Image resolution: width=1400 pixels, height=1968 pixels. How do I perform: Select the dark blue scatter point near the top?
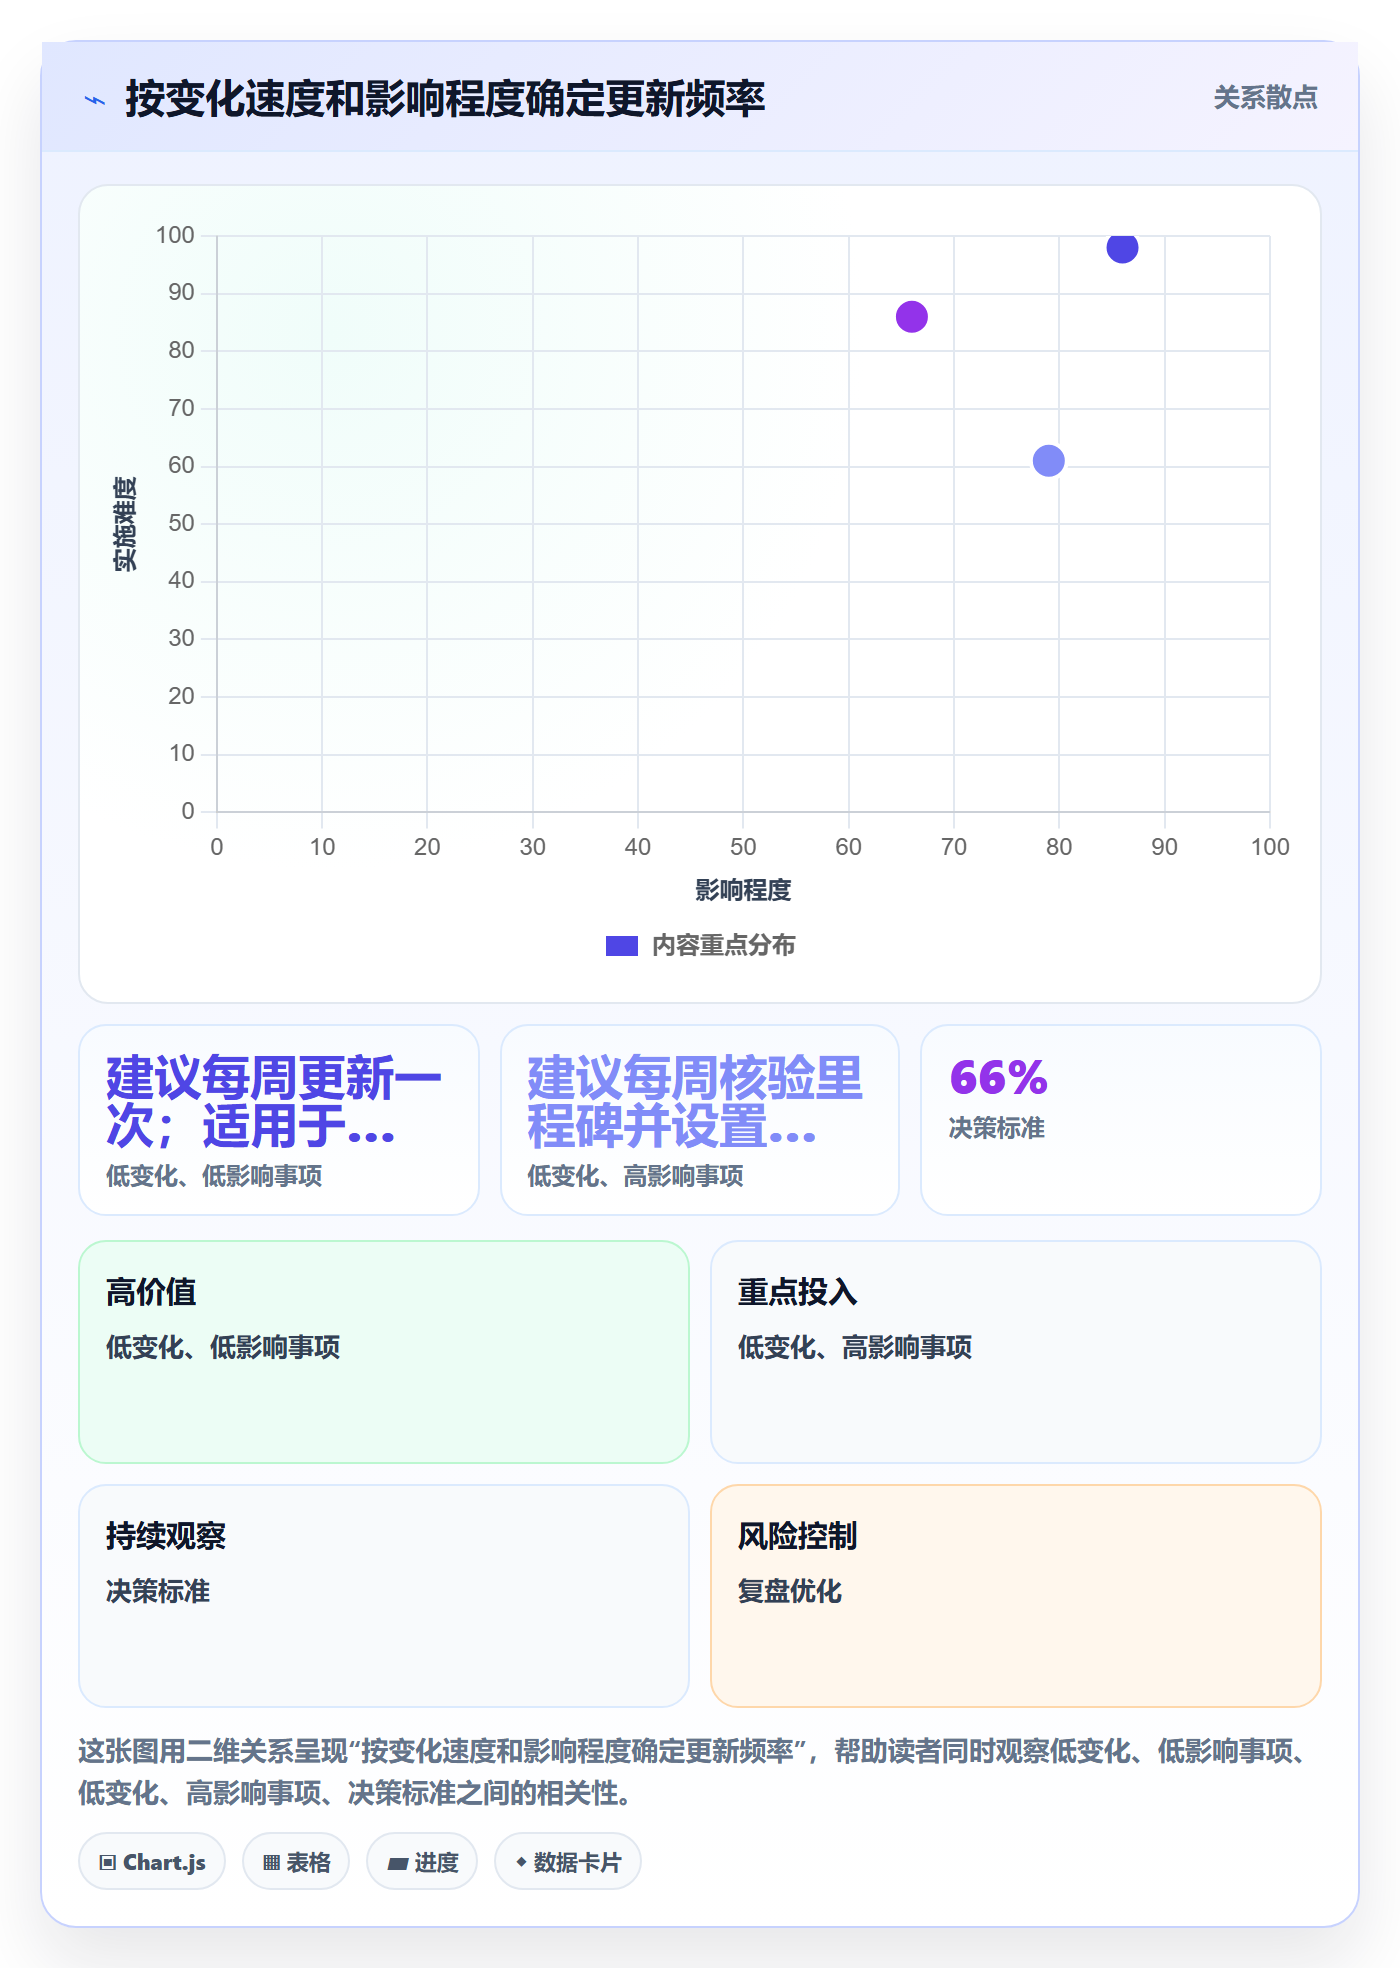1122,247
